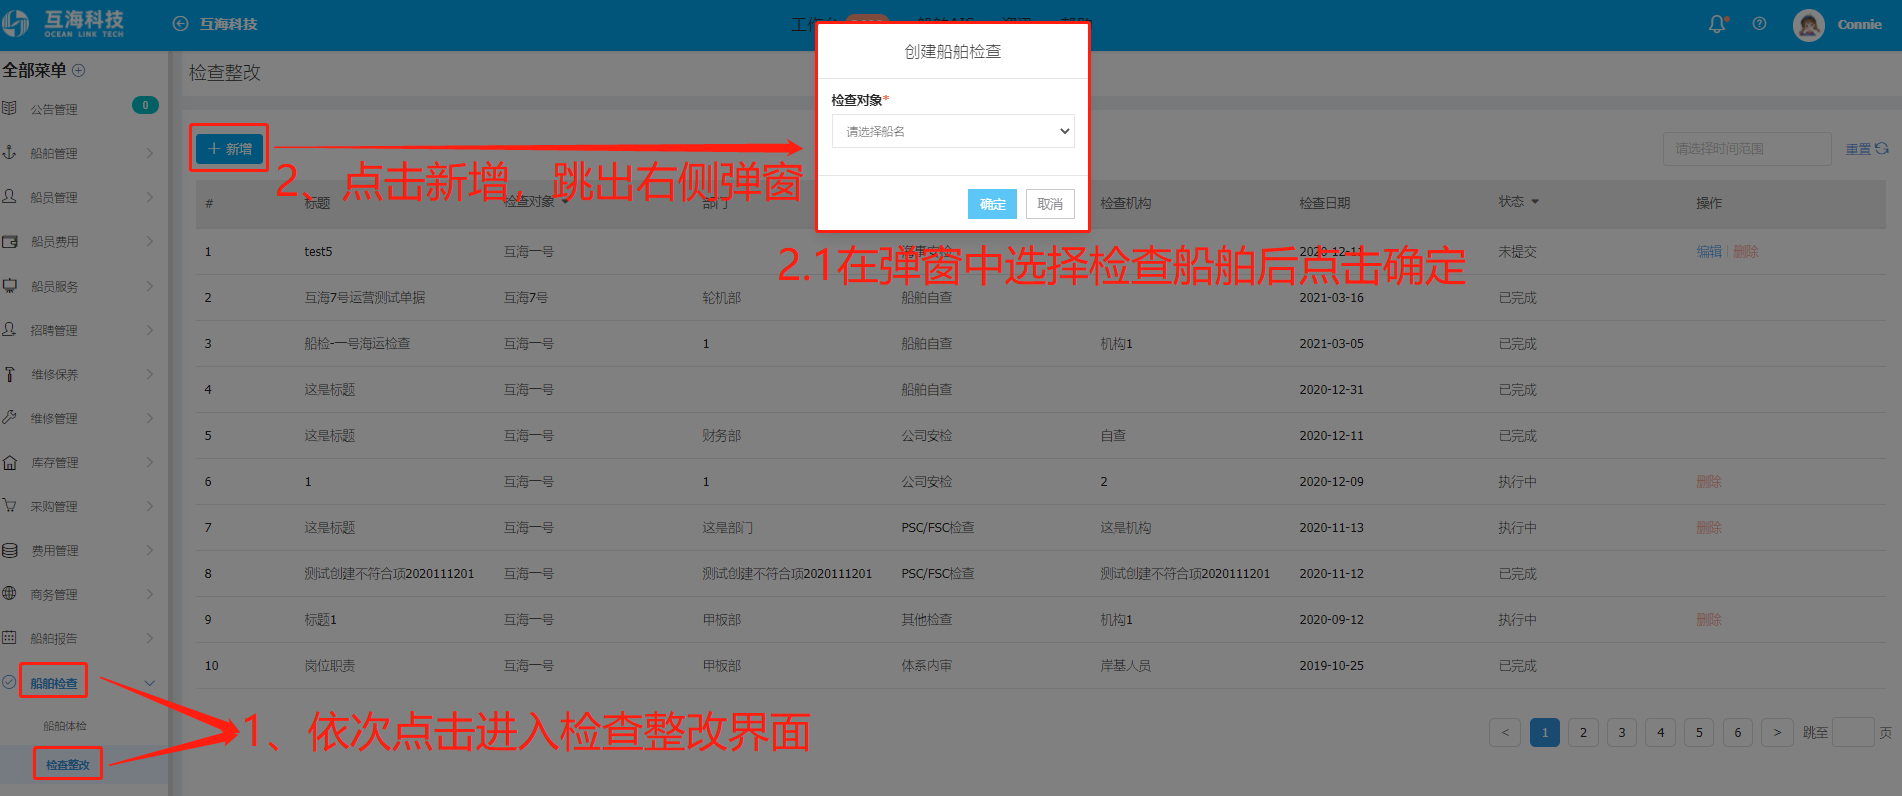Open the 公告管理 menu item
The image size is (1902, 796).
(x=54, y=110)
